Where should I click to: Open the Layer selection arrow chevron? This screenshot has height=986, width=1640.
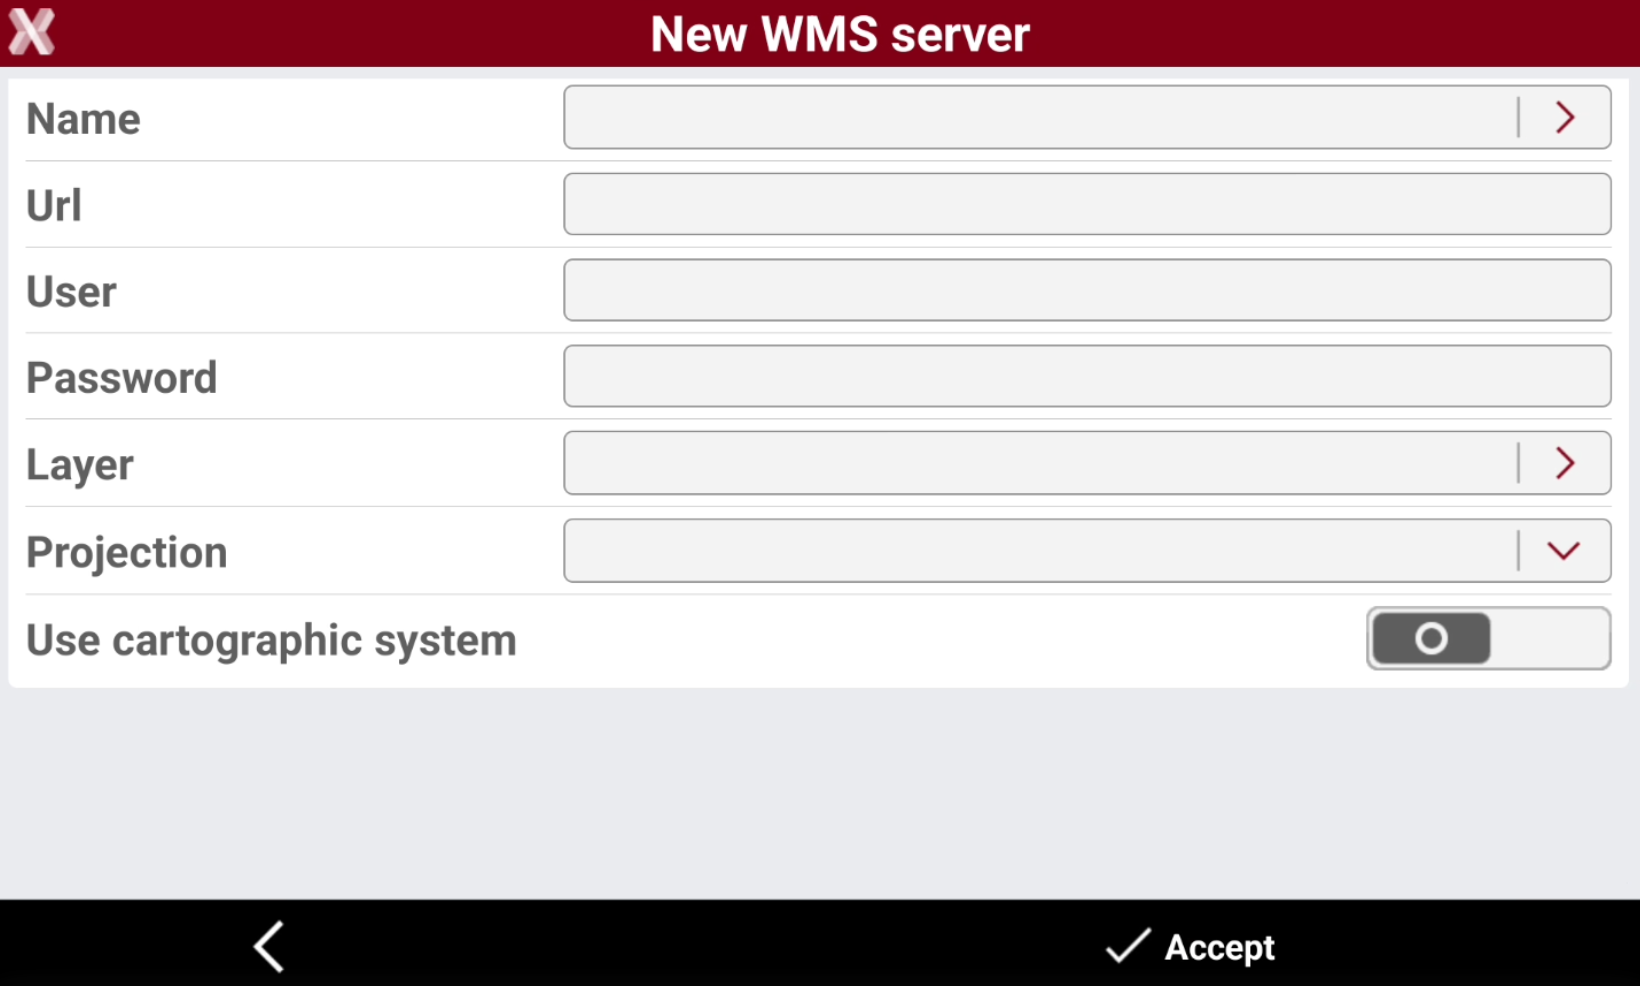coord(1565,463)
